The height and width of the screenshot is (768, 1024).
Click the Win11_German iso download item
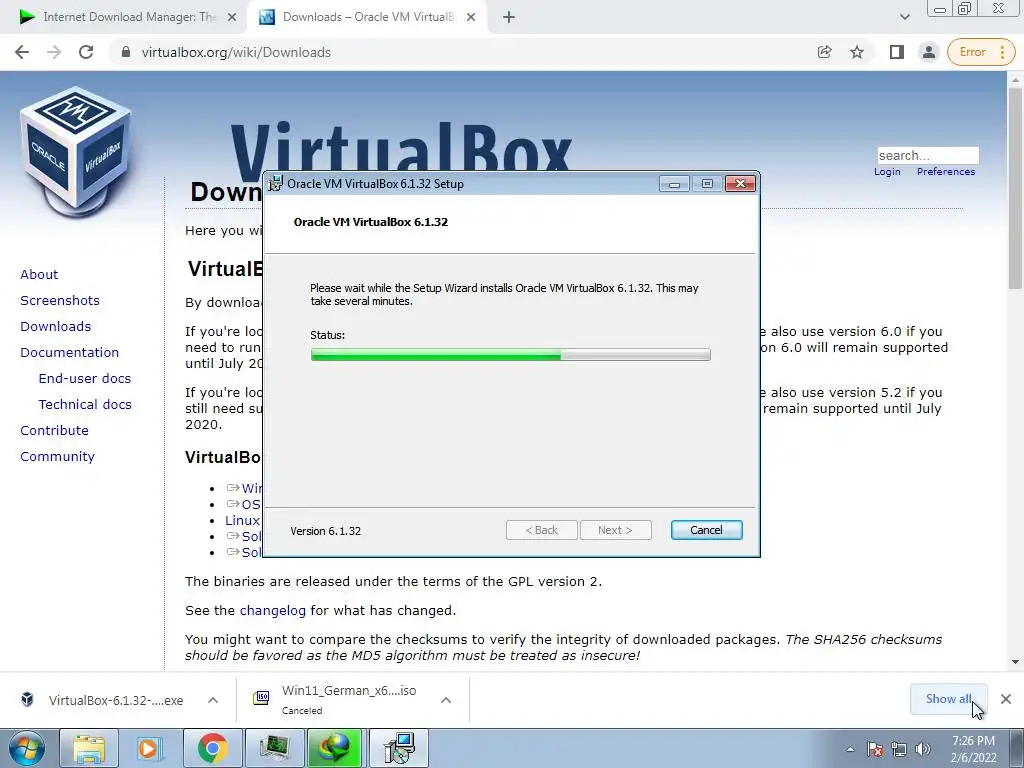(x=336, y=699)
